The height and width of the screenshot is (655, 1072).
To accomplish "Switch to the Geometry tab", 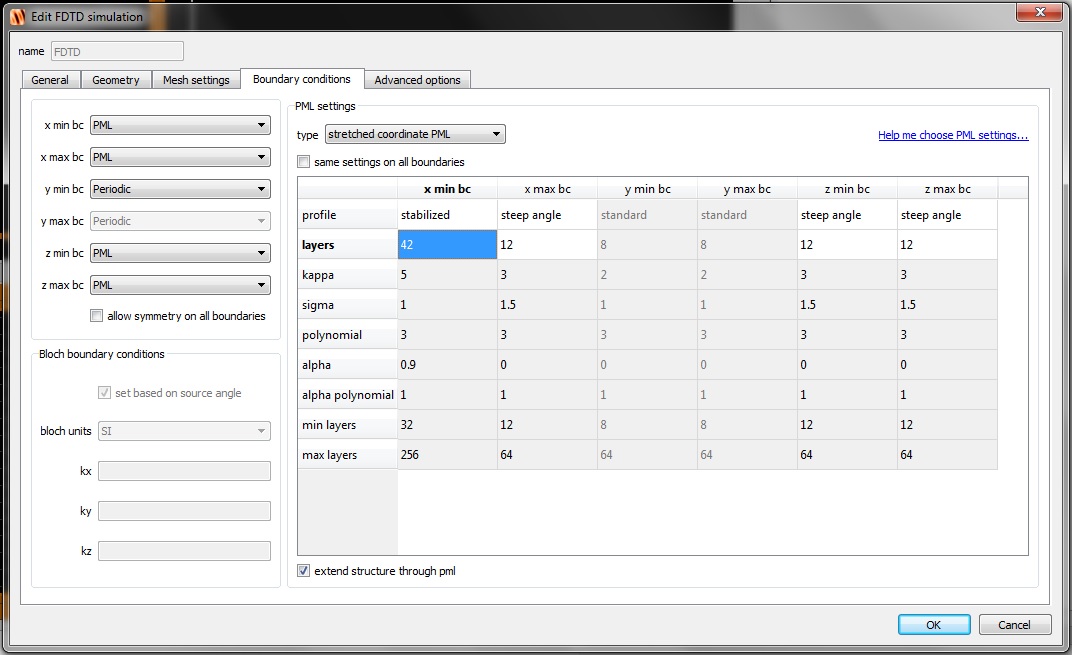I will tap(116, 80).
